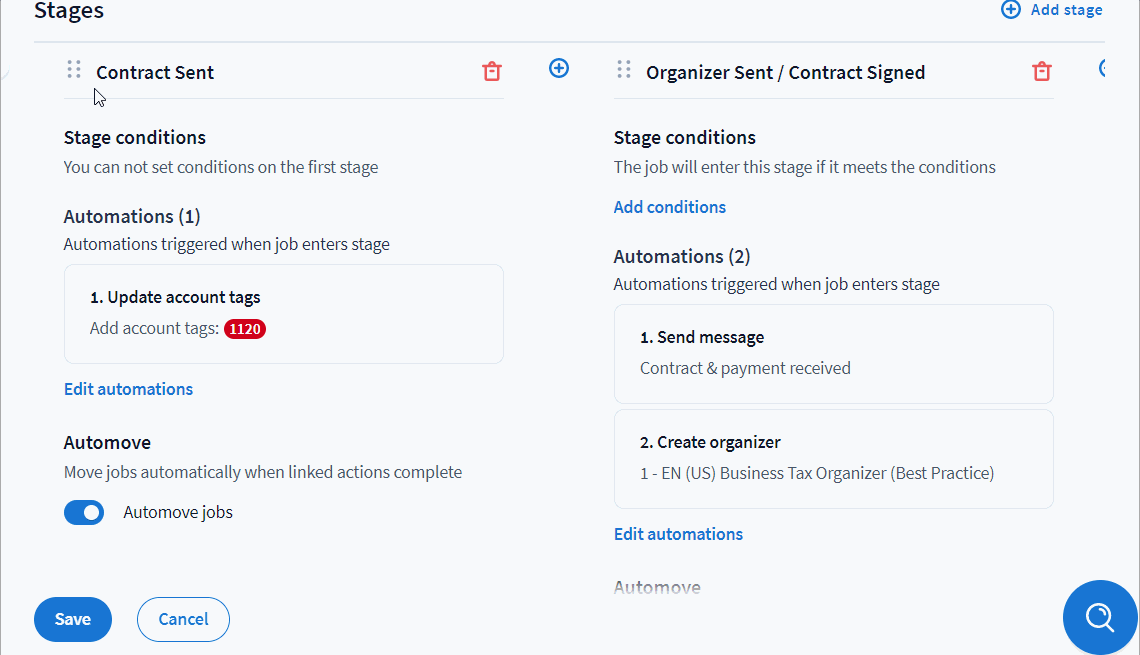The width and height of the screenshot is (1140, 655).
Task: Add a stage after Contract Sent
Action: click(559, 68)
